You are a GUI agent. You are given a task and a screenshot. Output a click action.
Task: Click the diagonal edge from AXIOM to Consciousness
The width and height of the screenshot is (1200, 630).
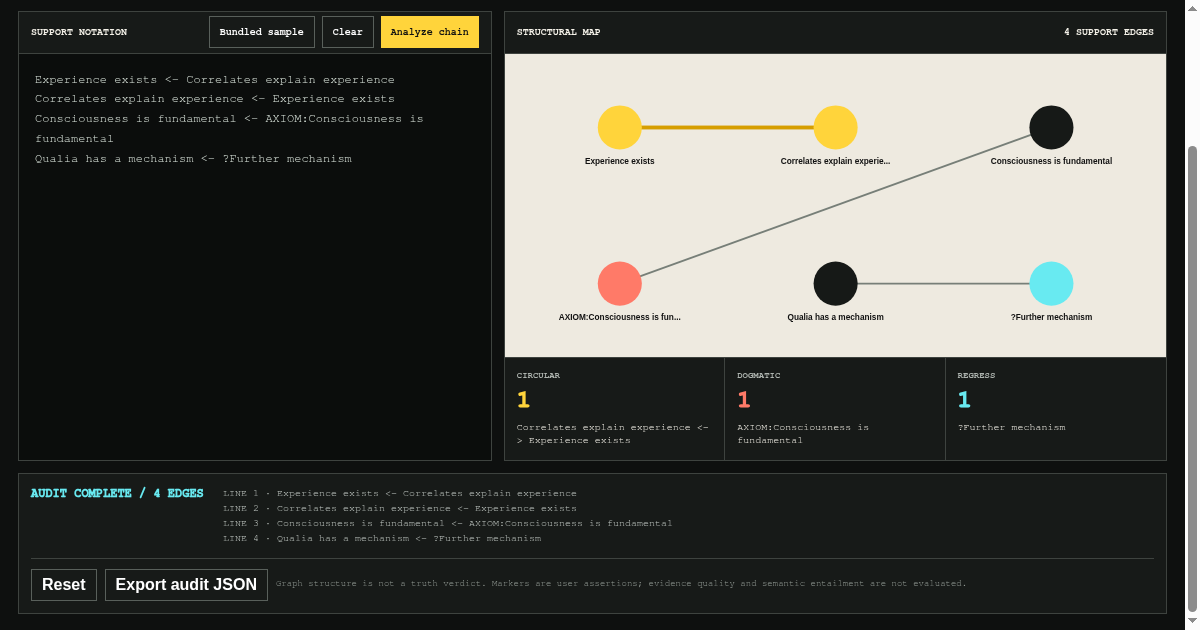tap(836, 206)
